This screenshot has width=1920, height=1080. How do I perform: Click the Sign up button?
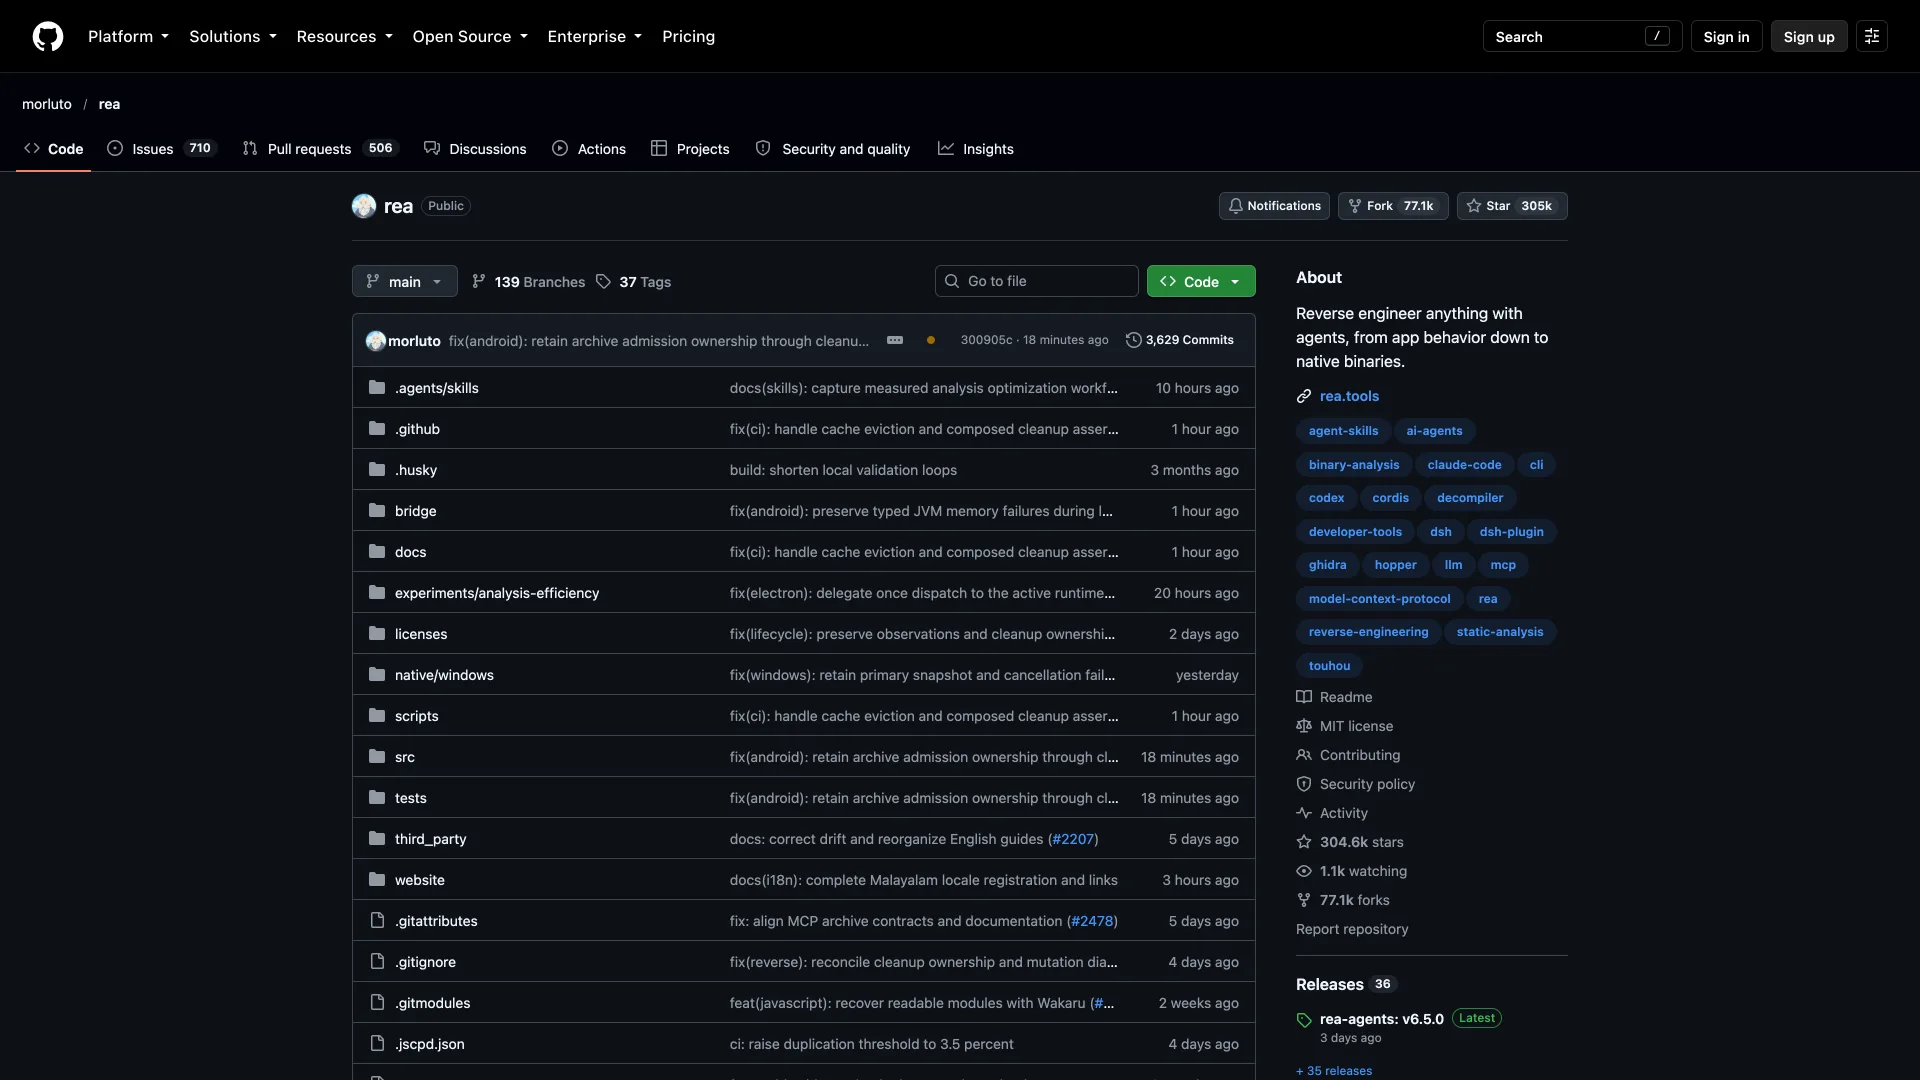tap(1809, 36)
